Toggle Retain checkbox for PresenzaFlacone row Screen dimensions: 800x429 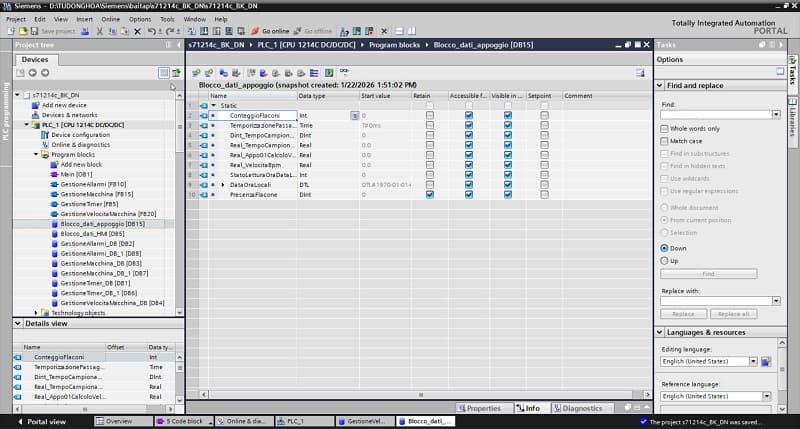pos(429,194)
